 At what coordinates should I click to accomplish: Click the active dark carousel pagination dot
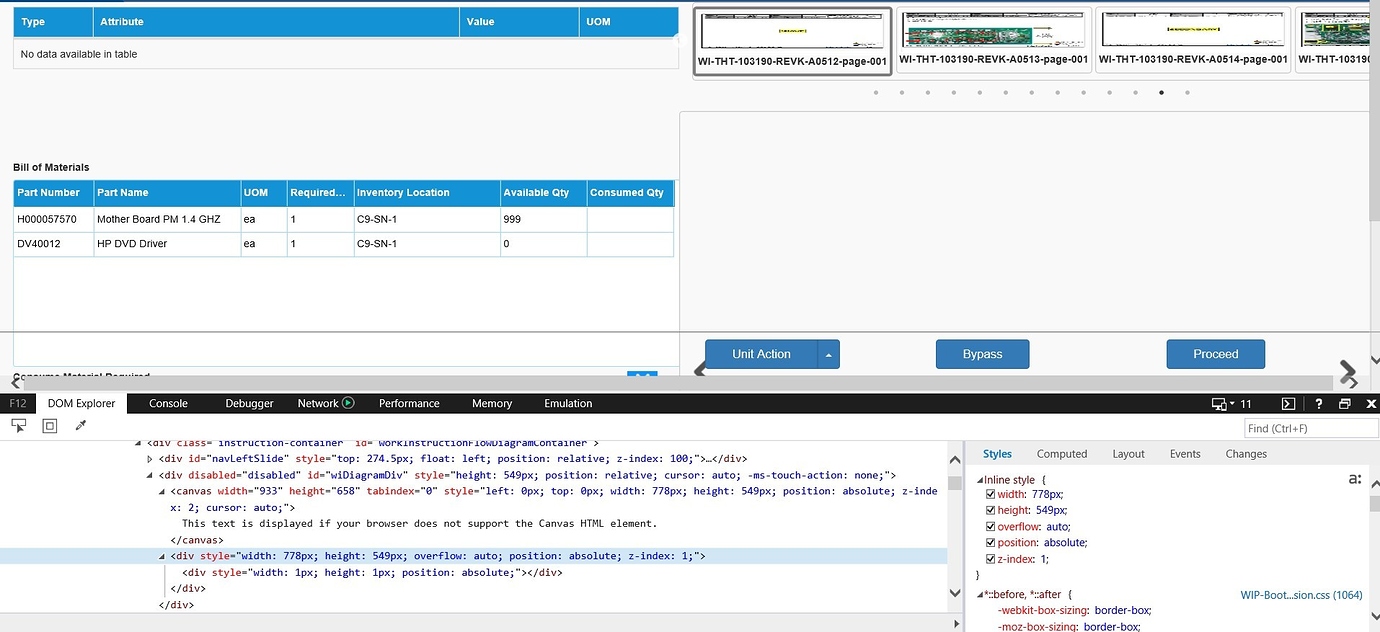[x=1161, y=93]
